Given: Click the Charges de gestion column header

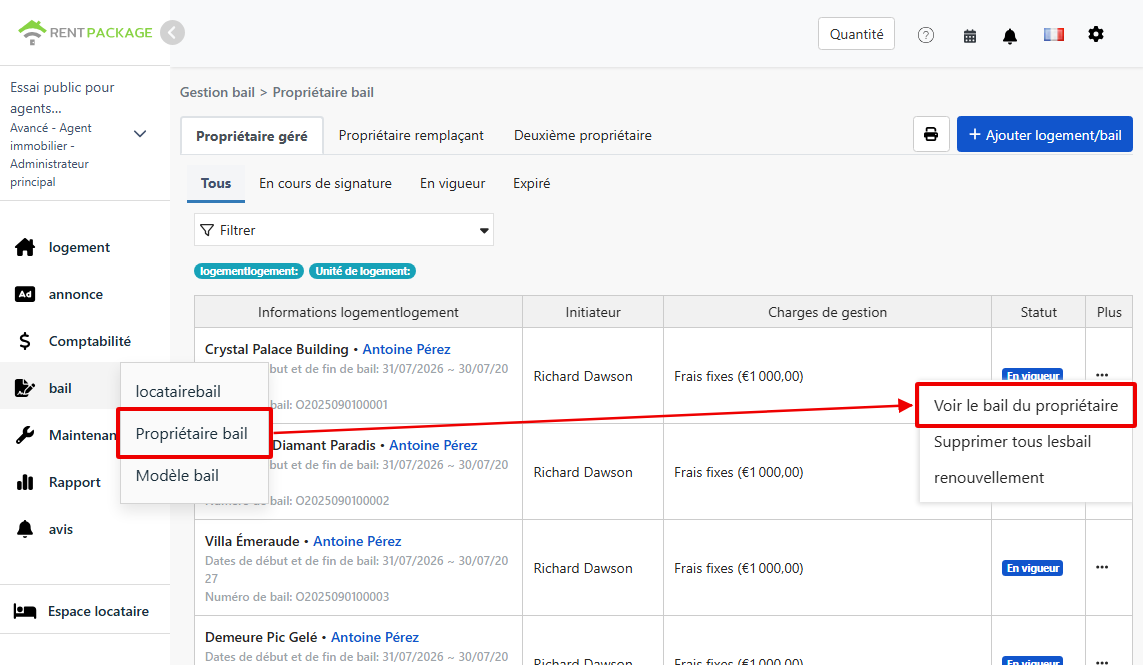Looking at the screenshot, I should tap(827, 312).
